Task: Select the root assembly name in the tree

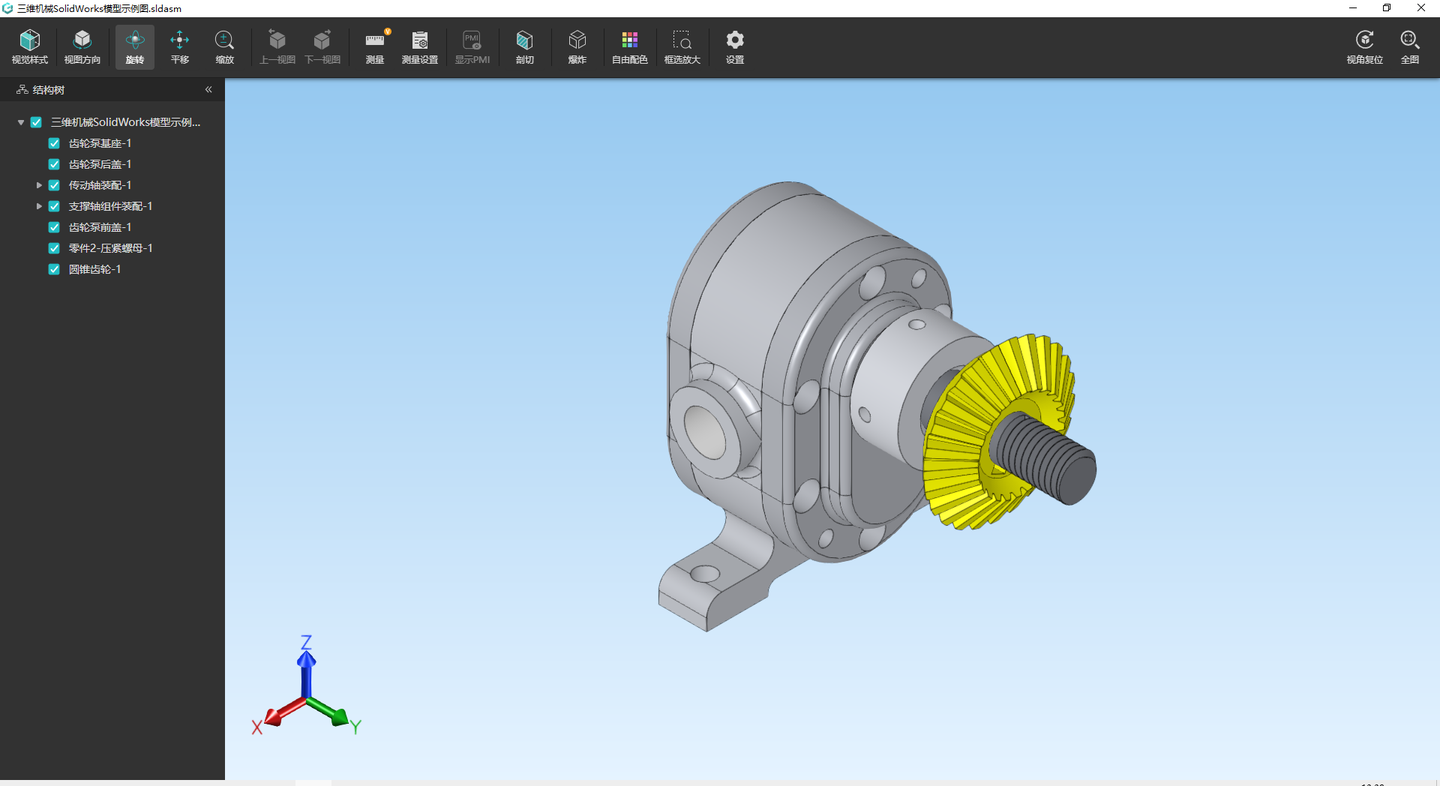Action: (126, 123)
